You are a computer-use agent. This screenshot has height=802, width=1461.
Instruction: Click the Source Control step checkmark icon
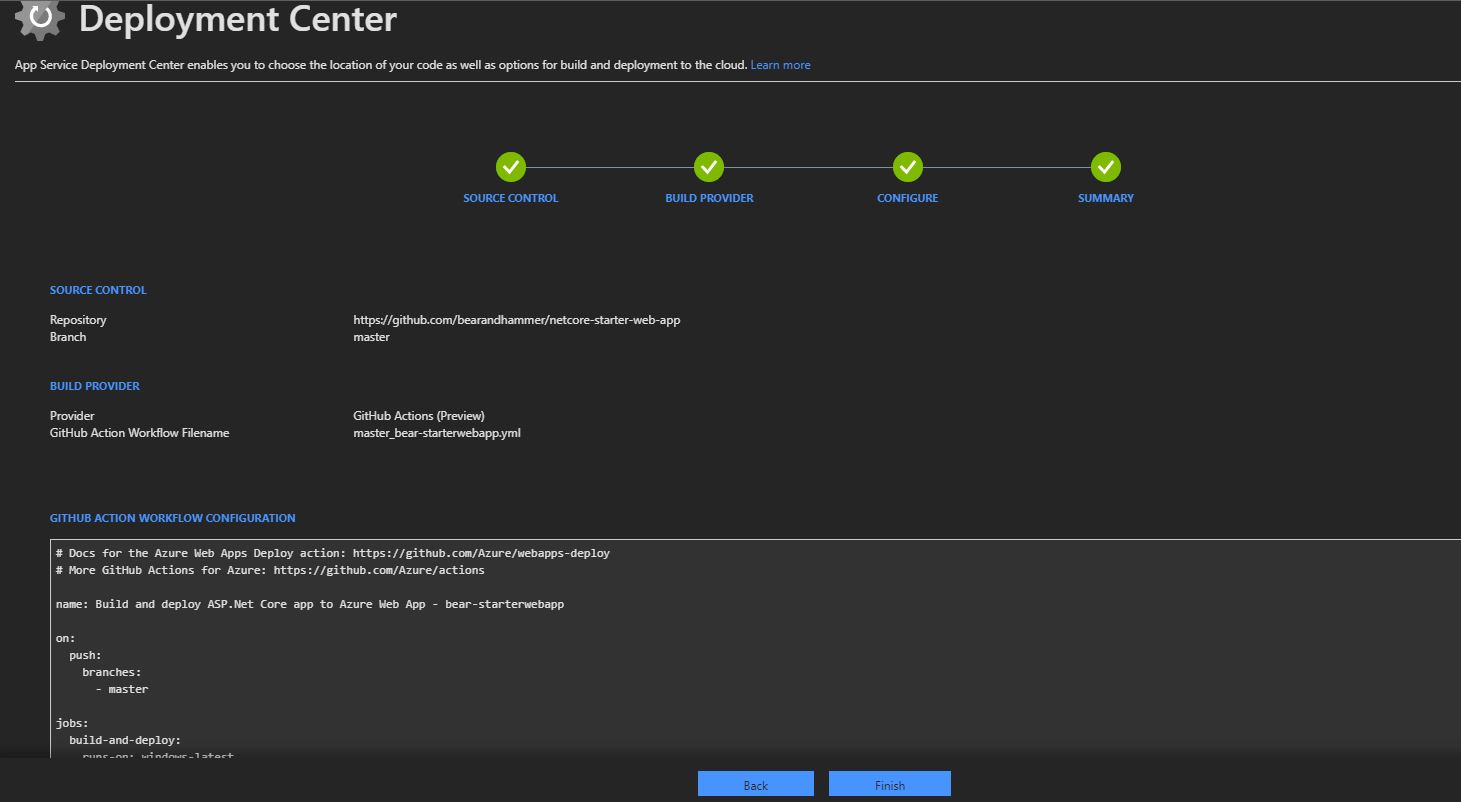(x=510, y=167)
